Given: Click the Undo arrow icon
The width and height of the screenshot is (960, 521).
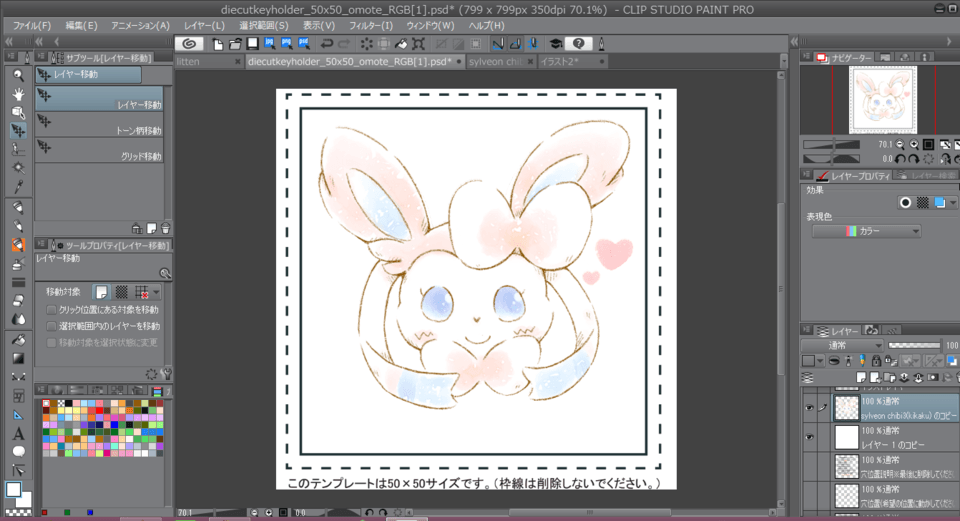Looking at the screenshot, I should [x=326, y=44].
